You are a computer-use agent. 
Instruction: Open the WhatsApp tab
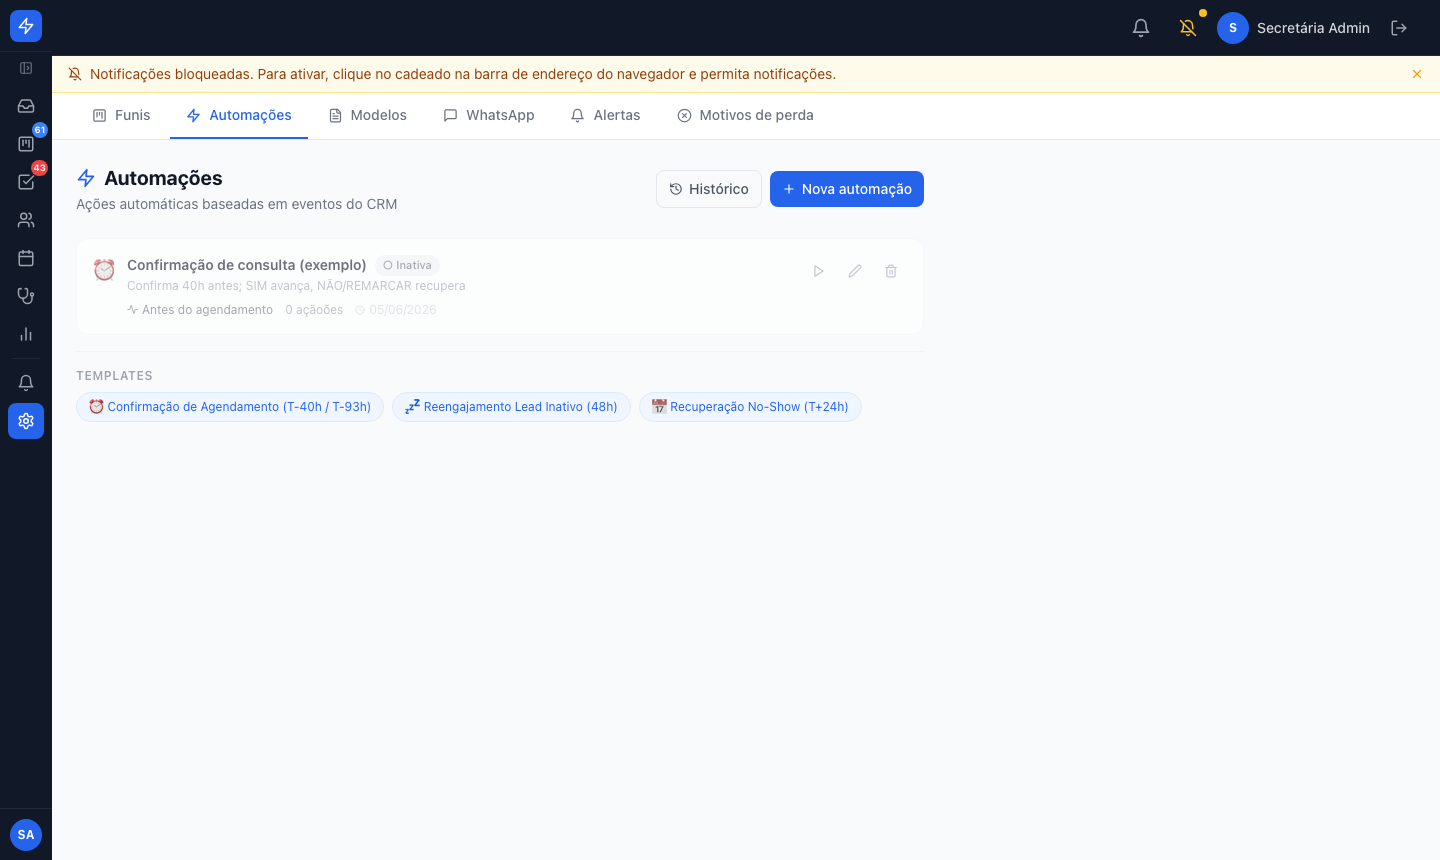click(489, 115)
